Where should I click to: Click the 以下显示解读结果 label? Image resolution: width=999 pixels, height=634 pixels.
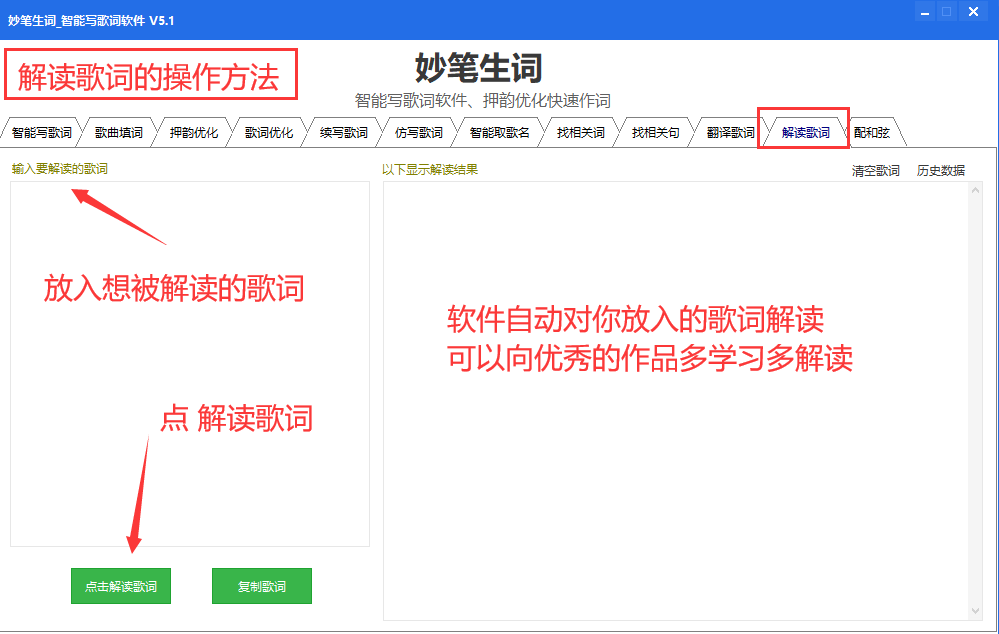pyautogui.click(x=430, y=169)
